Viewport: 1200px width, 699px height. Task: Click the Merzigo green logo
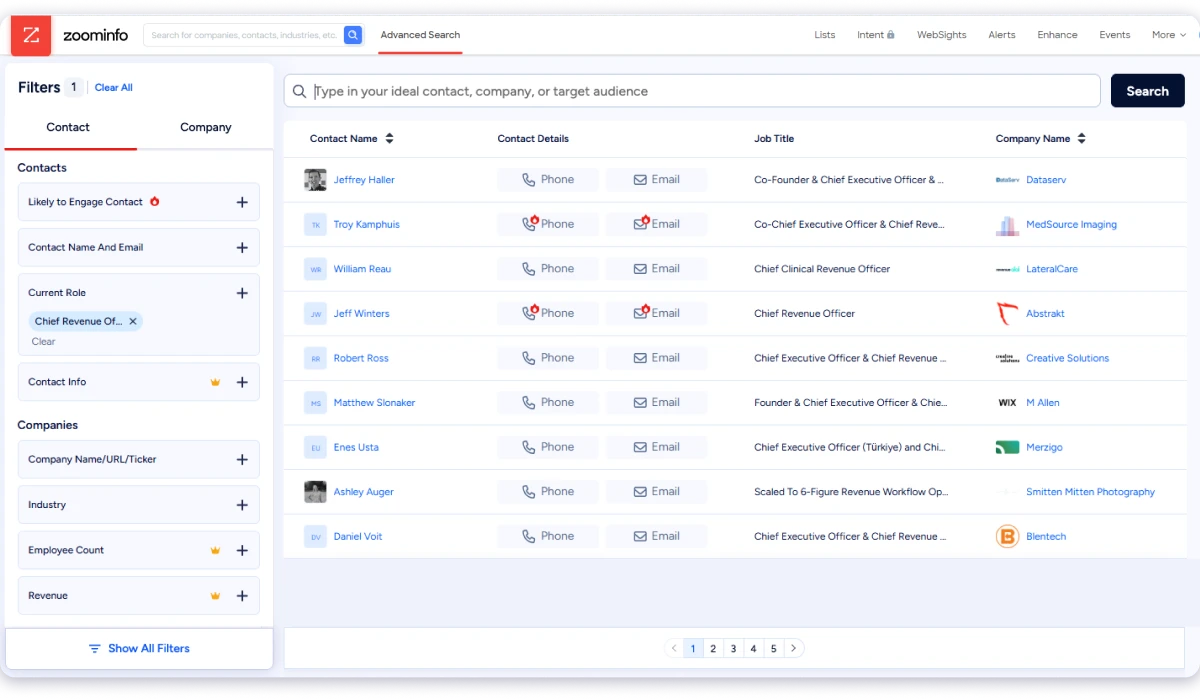[x=1007, y=447]
